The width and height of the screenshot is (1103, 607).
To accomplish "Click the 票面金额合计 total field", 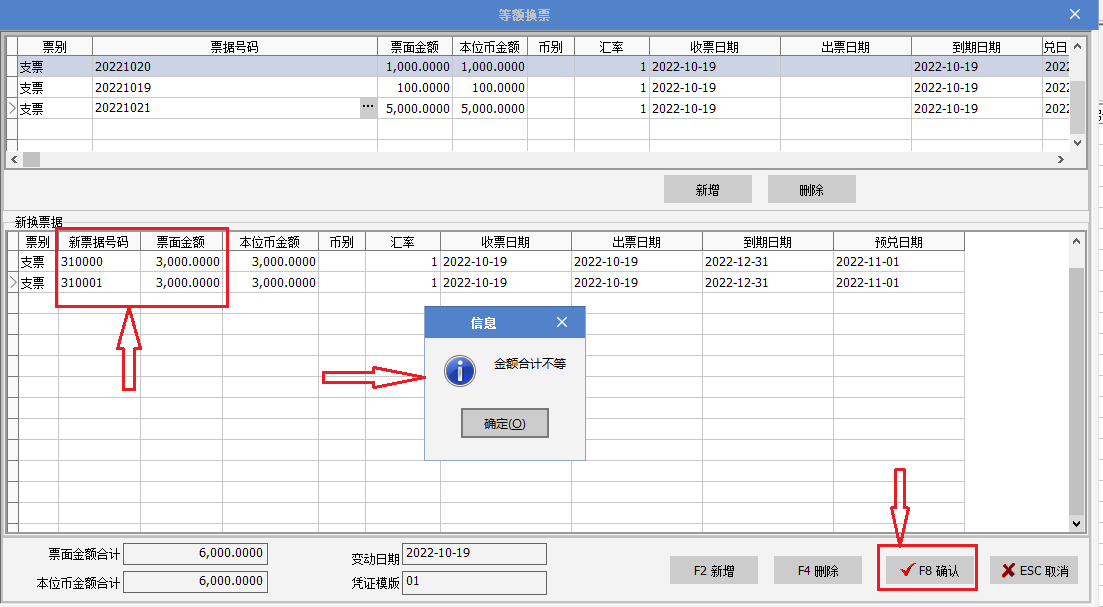I will [196, 554].
